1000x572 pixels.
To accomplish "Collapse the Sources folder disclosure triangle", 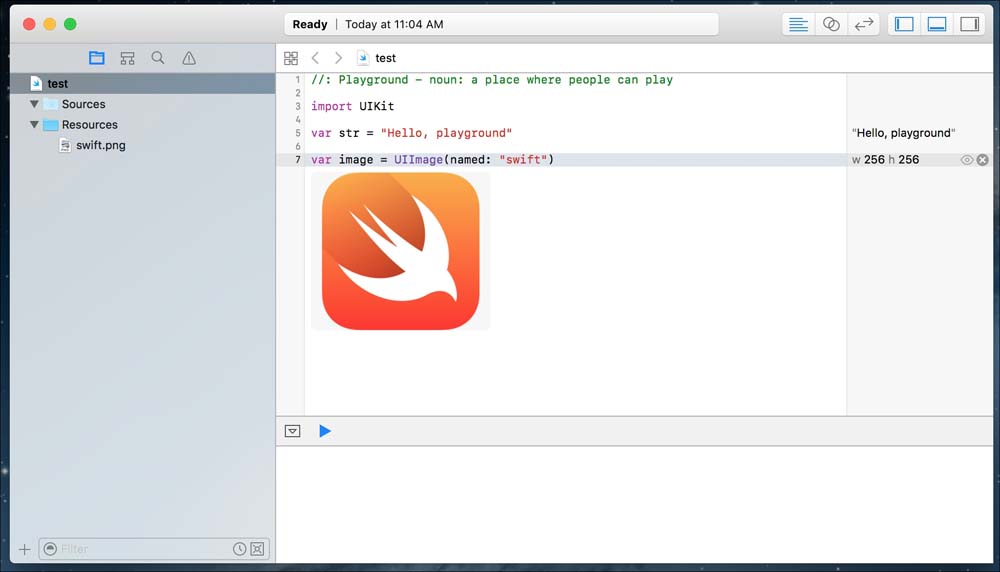I will pos(35,104).
